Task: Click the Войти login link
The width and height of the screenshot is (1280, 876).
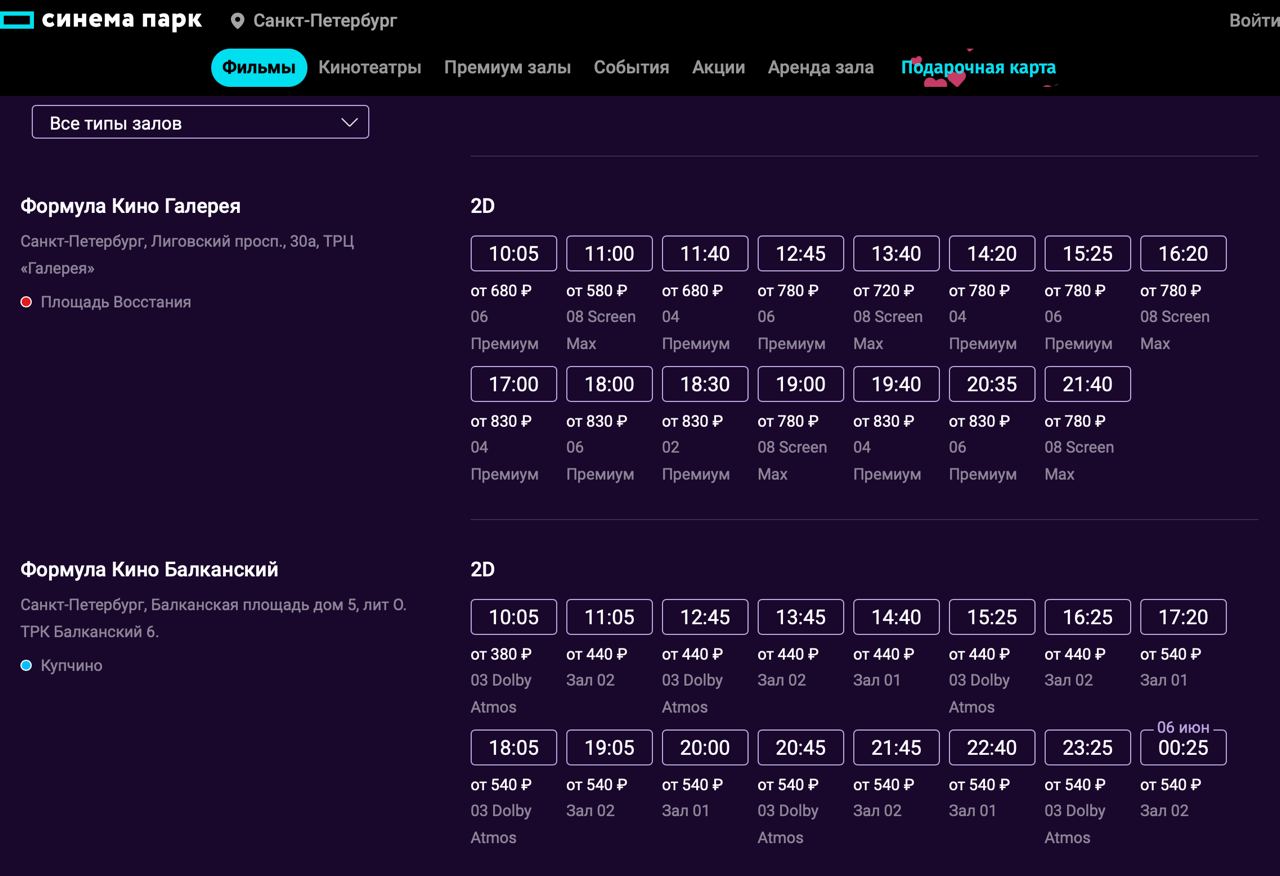Action: [1253, 21]
